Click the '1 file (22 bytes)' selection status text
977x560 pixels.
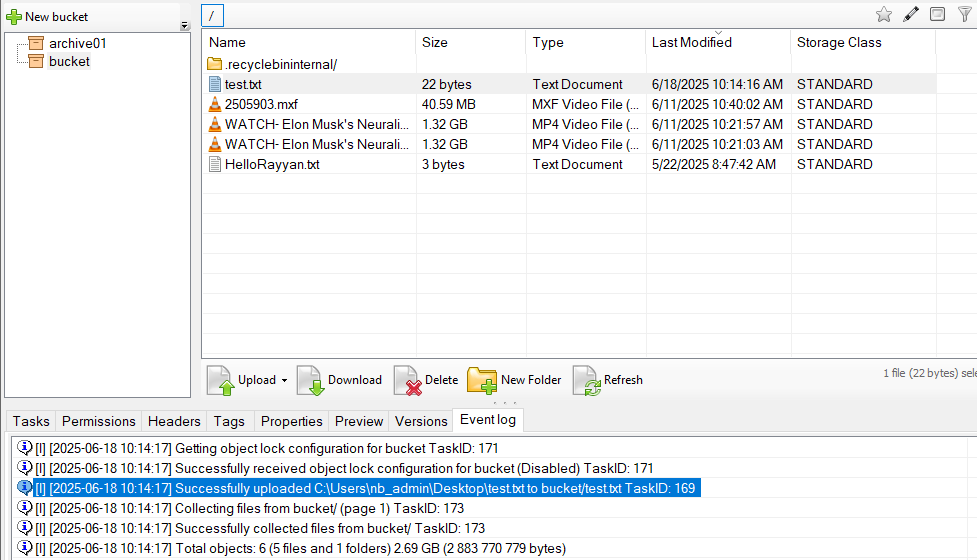(x=929, y=373)
